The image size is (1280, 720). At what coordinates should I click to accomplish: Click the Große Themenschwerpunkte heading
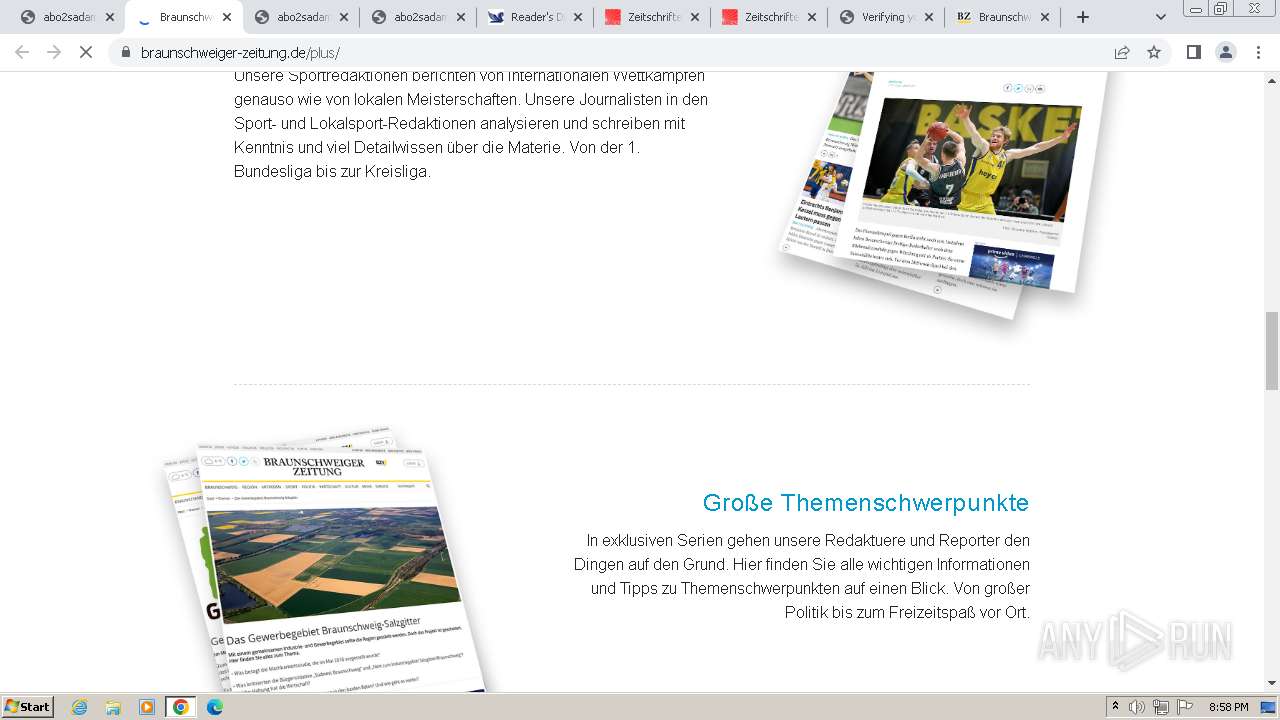(866, 502)
